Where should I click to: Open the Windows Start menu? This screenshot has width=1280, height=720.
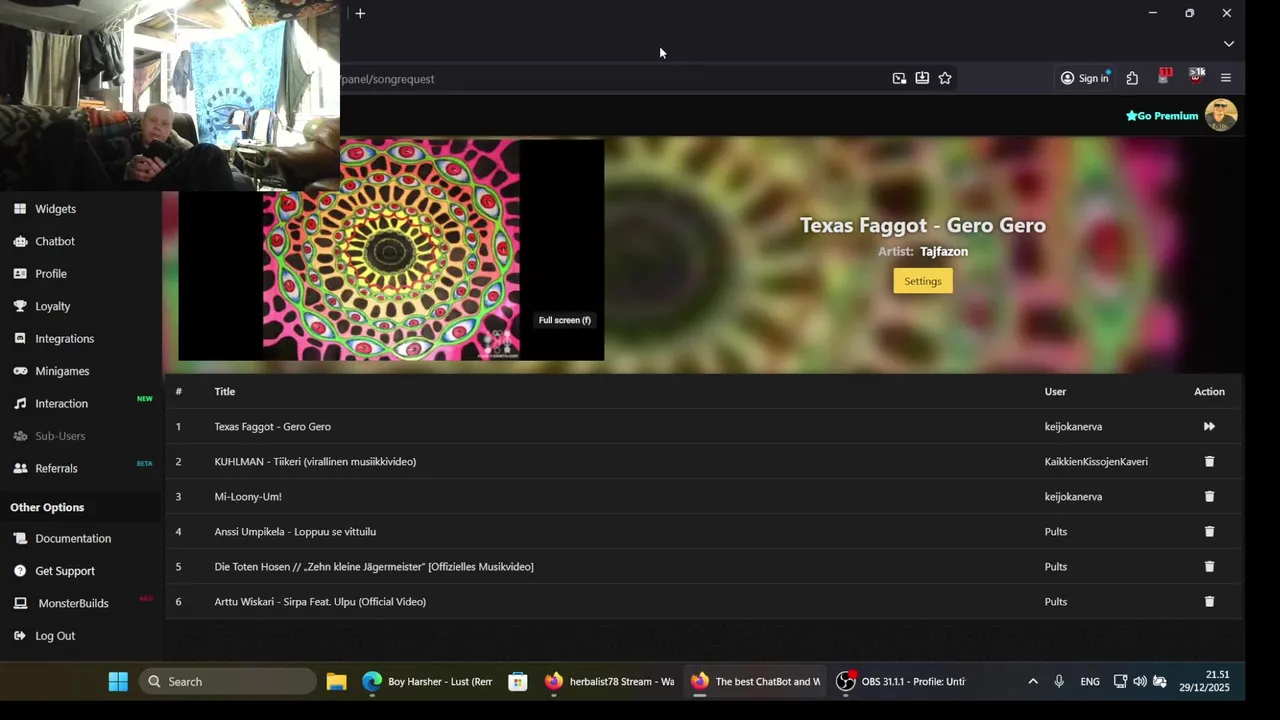coord(118,682)
